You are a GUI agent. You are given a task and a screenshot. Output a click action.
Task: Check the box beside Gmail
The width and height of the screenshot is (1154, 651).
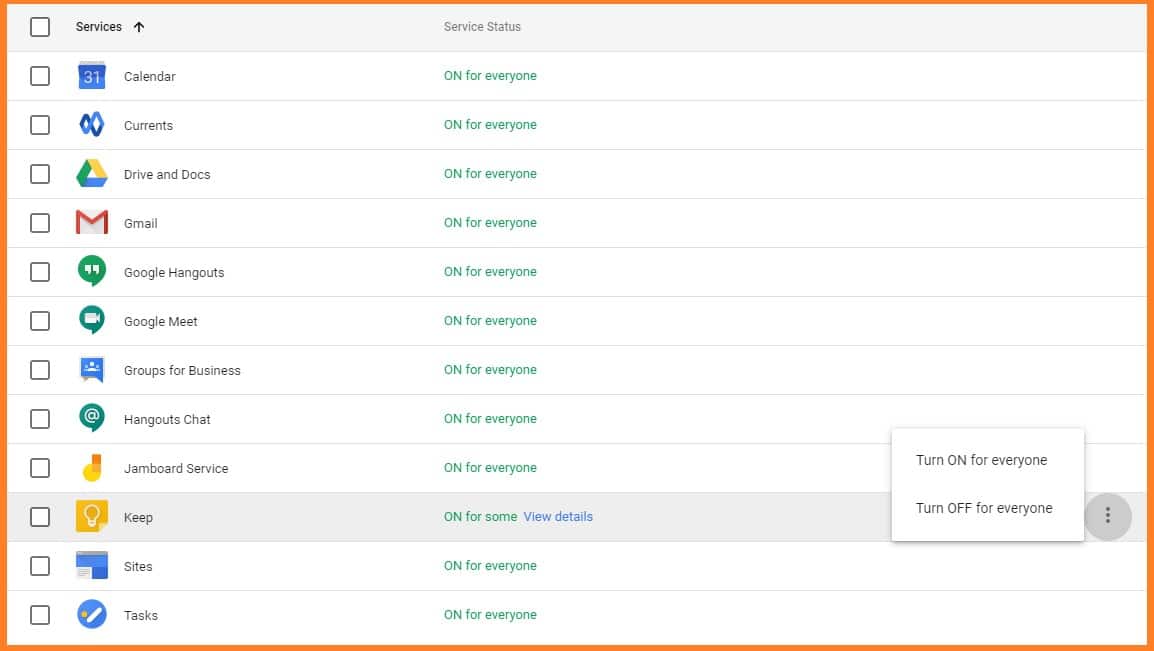[x=40, y=223]
